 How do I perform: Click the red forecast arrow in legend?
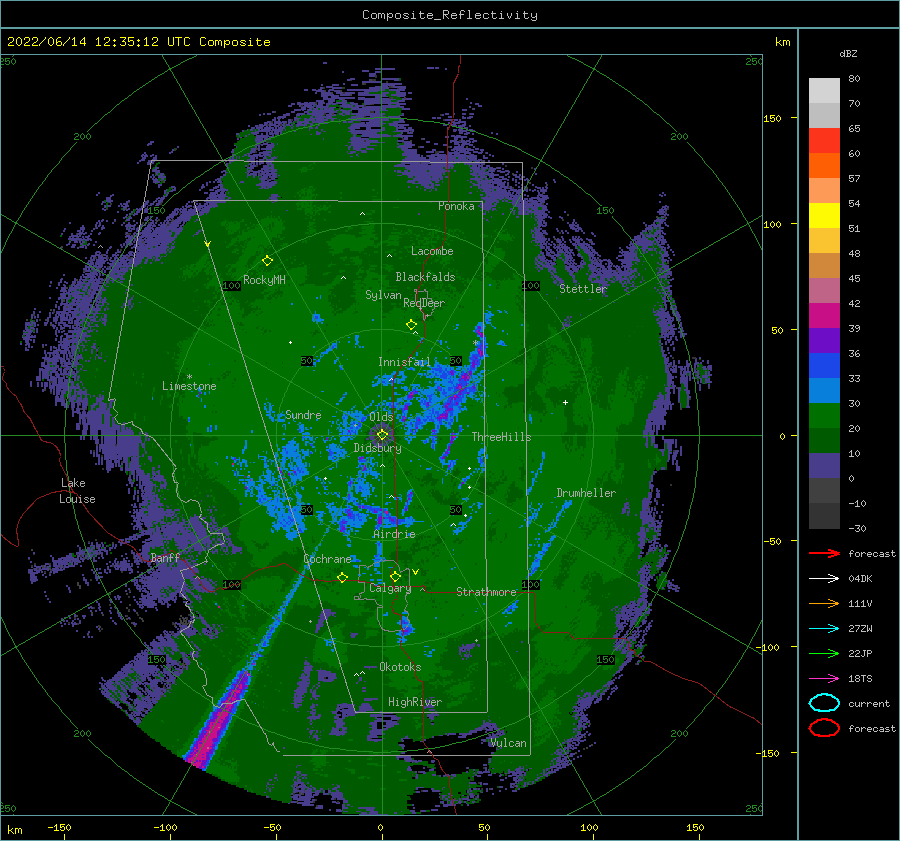pyautogui.click(x=824, y=553)
